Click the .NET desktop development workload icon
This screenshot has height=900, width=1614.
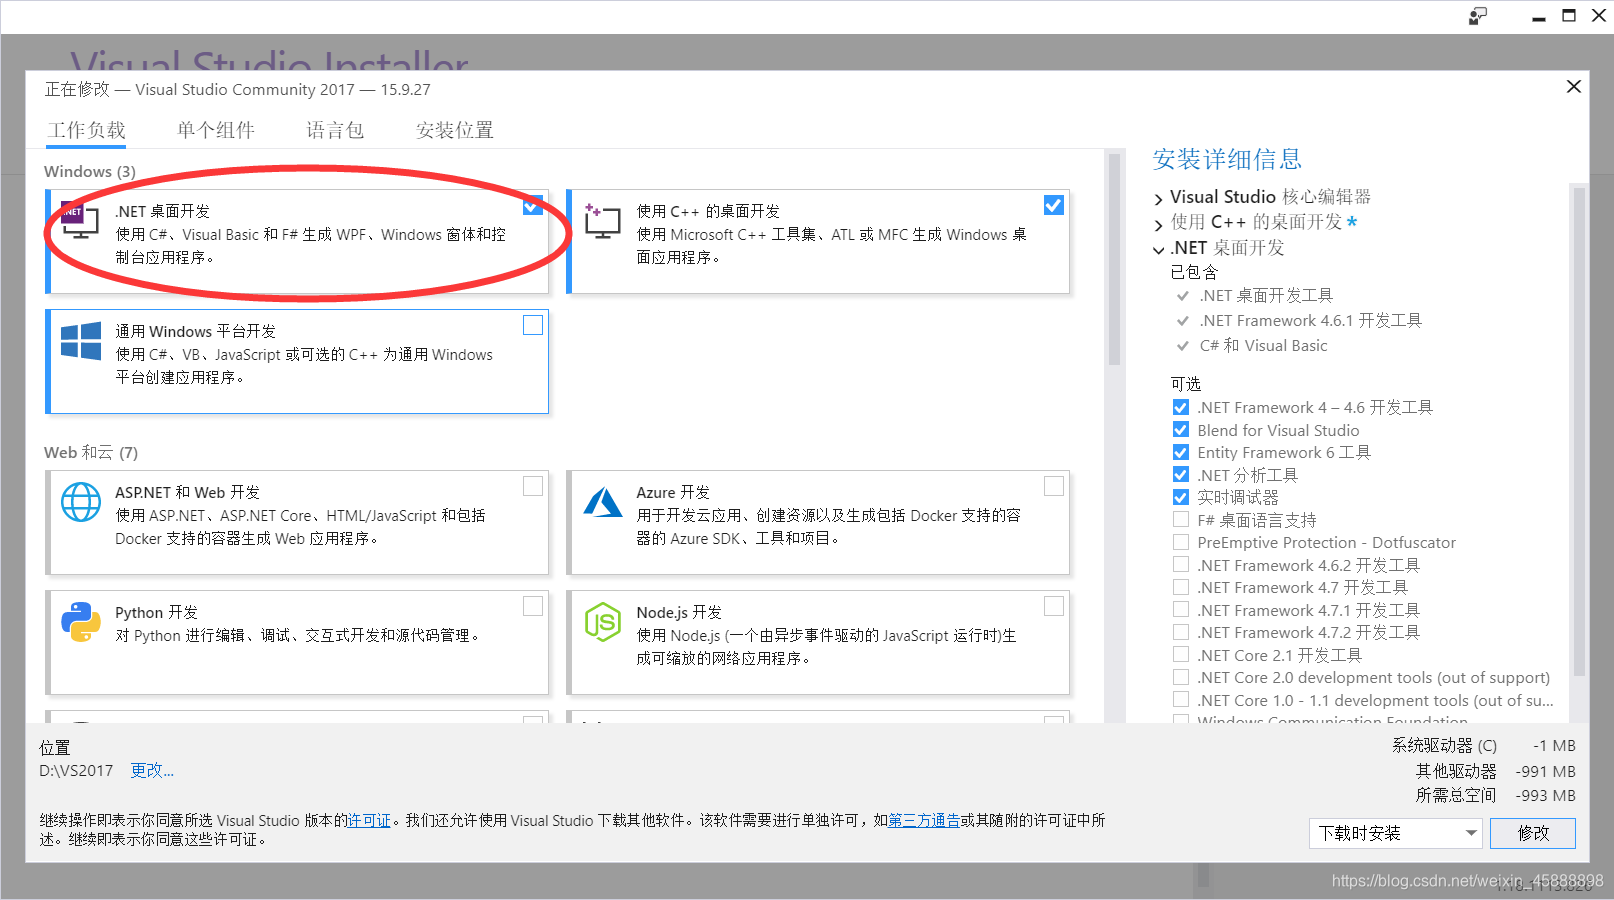[x=80, y=220]
